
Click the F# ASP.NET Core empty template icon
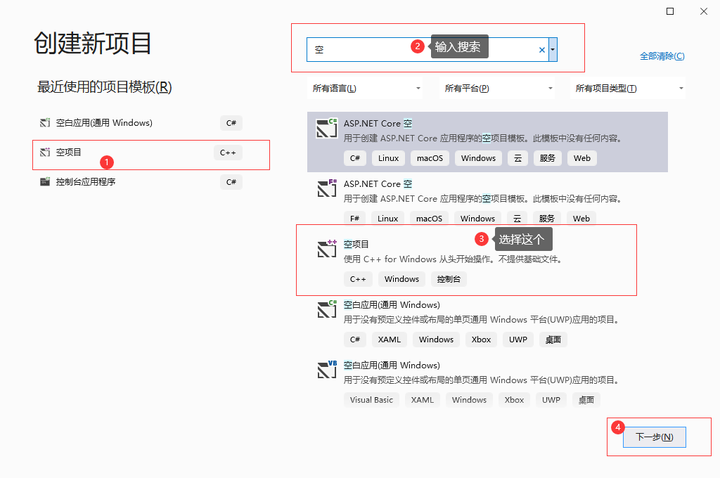pos(327,188)
